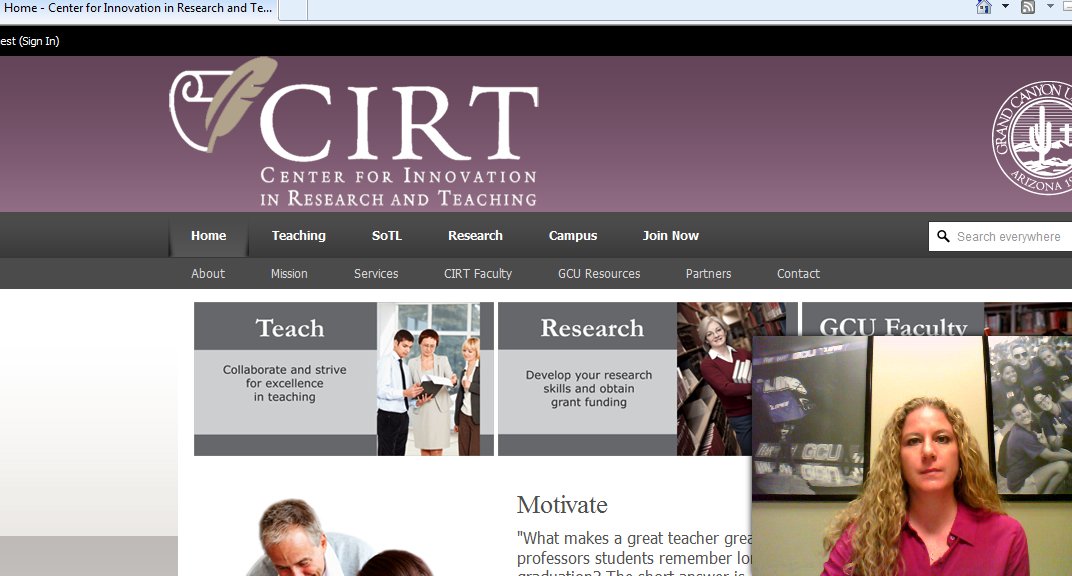Click the RSS feeds icon in the toolbar
This screenshot has width=1072, height=576.
tap(1028, 7)
